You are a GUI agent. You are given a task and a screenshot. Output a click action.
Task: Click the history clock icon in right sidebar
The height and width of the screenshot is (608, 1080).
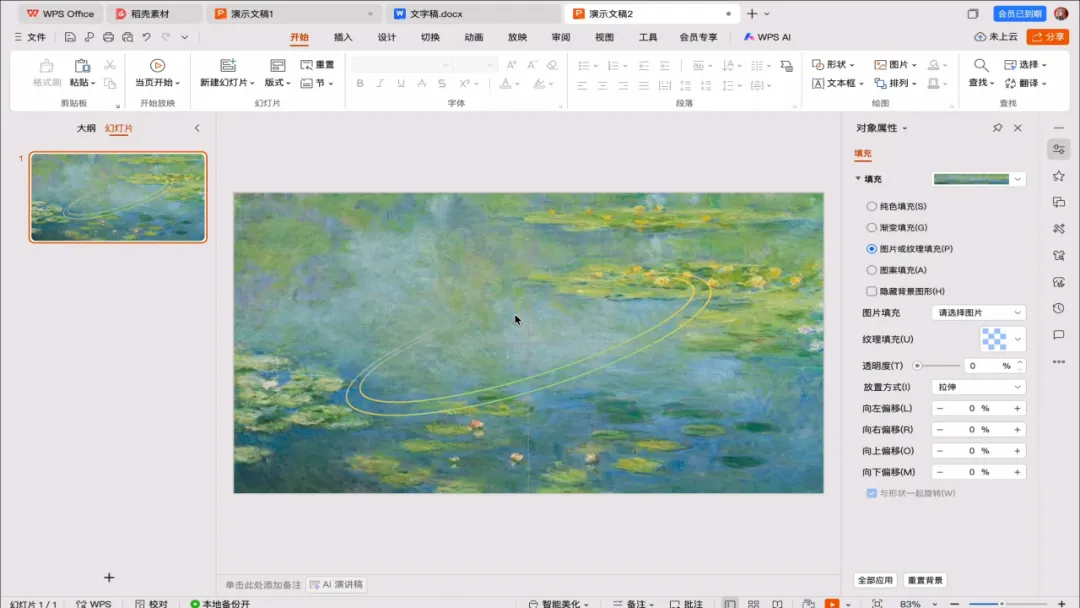pyautogui.click(x=1059, y=308)
